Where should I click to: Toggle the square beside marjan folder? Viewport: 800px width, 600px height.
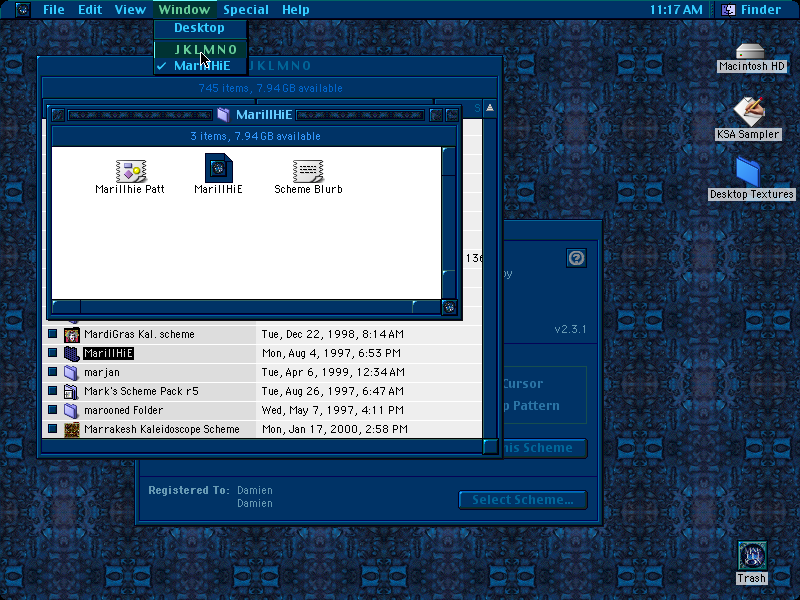[x=53, y=372]
